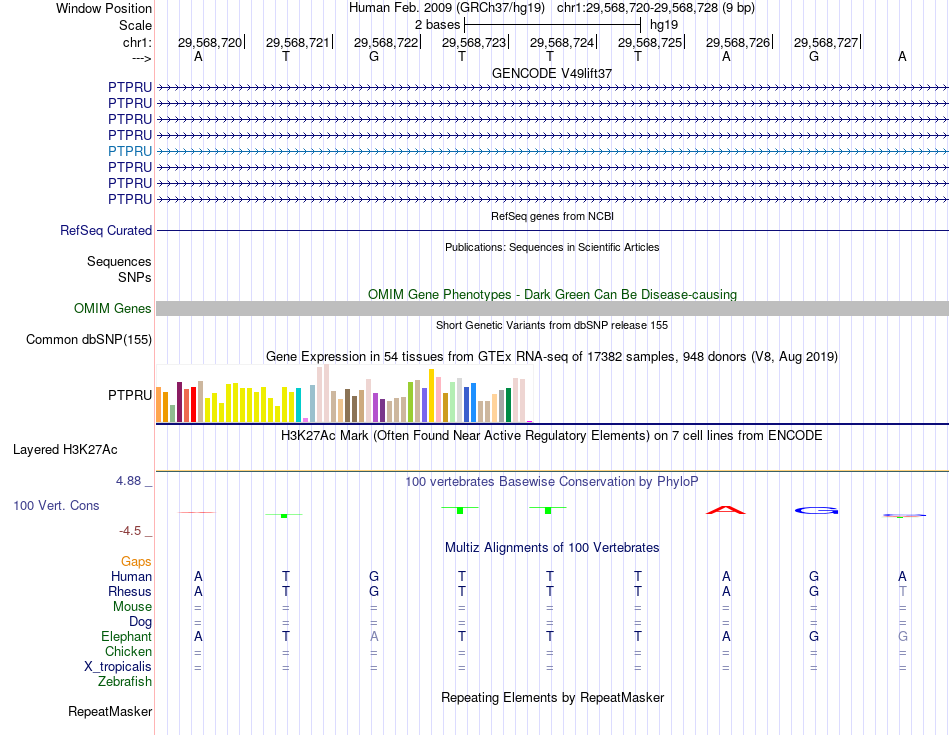Viewport: 950px width, 735px height.
Task: Click the first PTPRU transcript arrow line
Action: click(x=553, y=88)
